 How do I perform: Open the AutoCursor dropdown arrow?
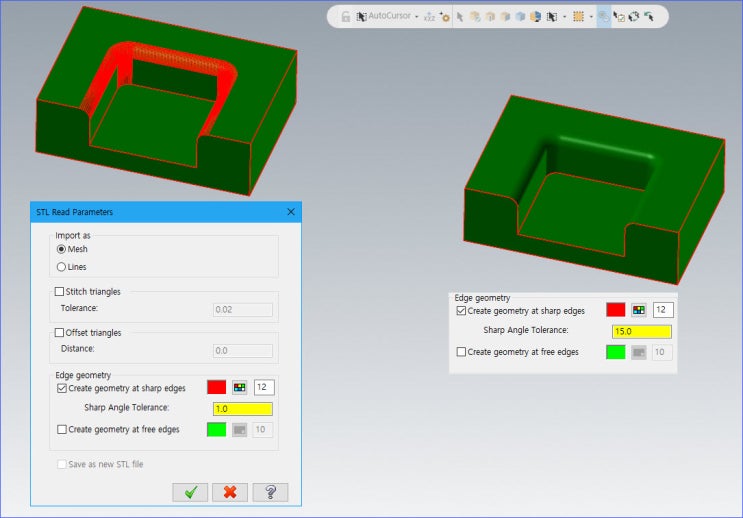tap(416, 17)
